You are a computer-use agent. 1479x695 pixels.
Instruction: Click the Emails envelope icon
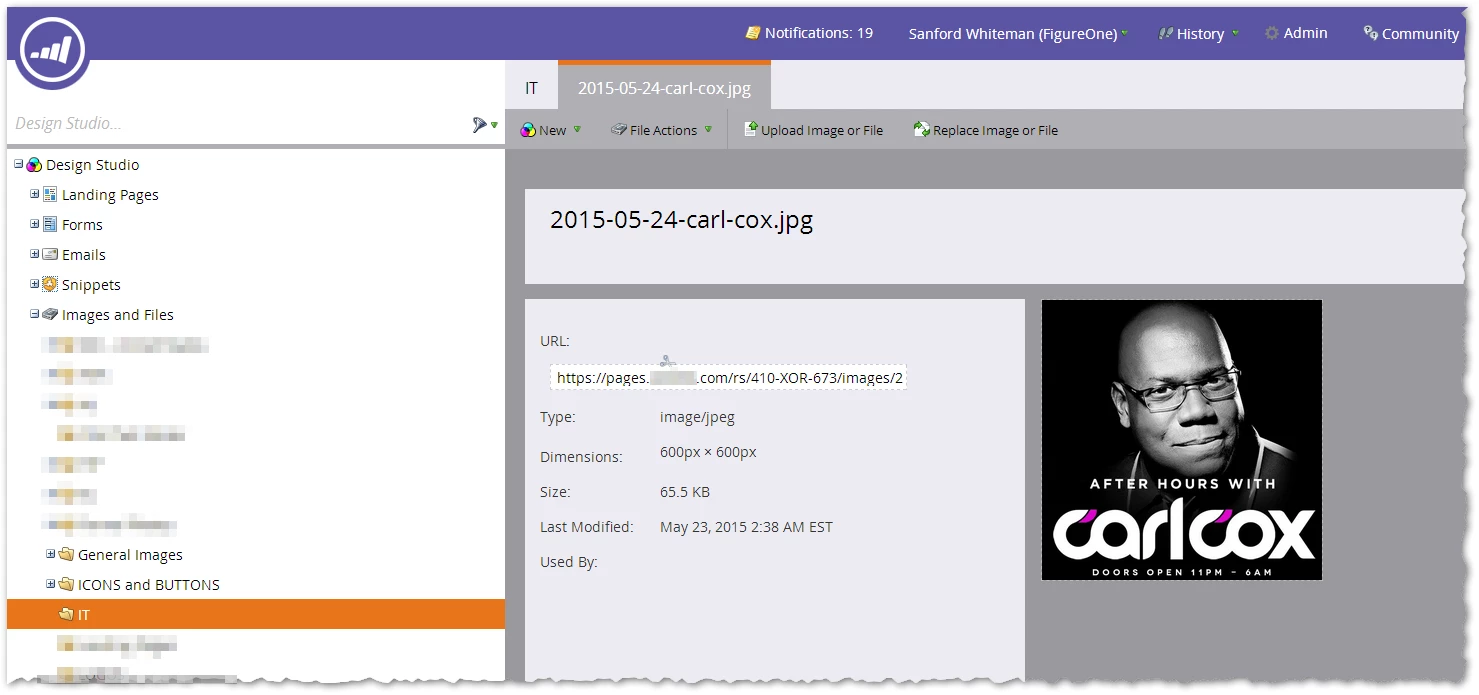[x=50, y=254]
